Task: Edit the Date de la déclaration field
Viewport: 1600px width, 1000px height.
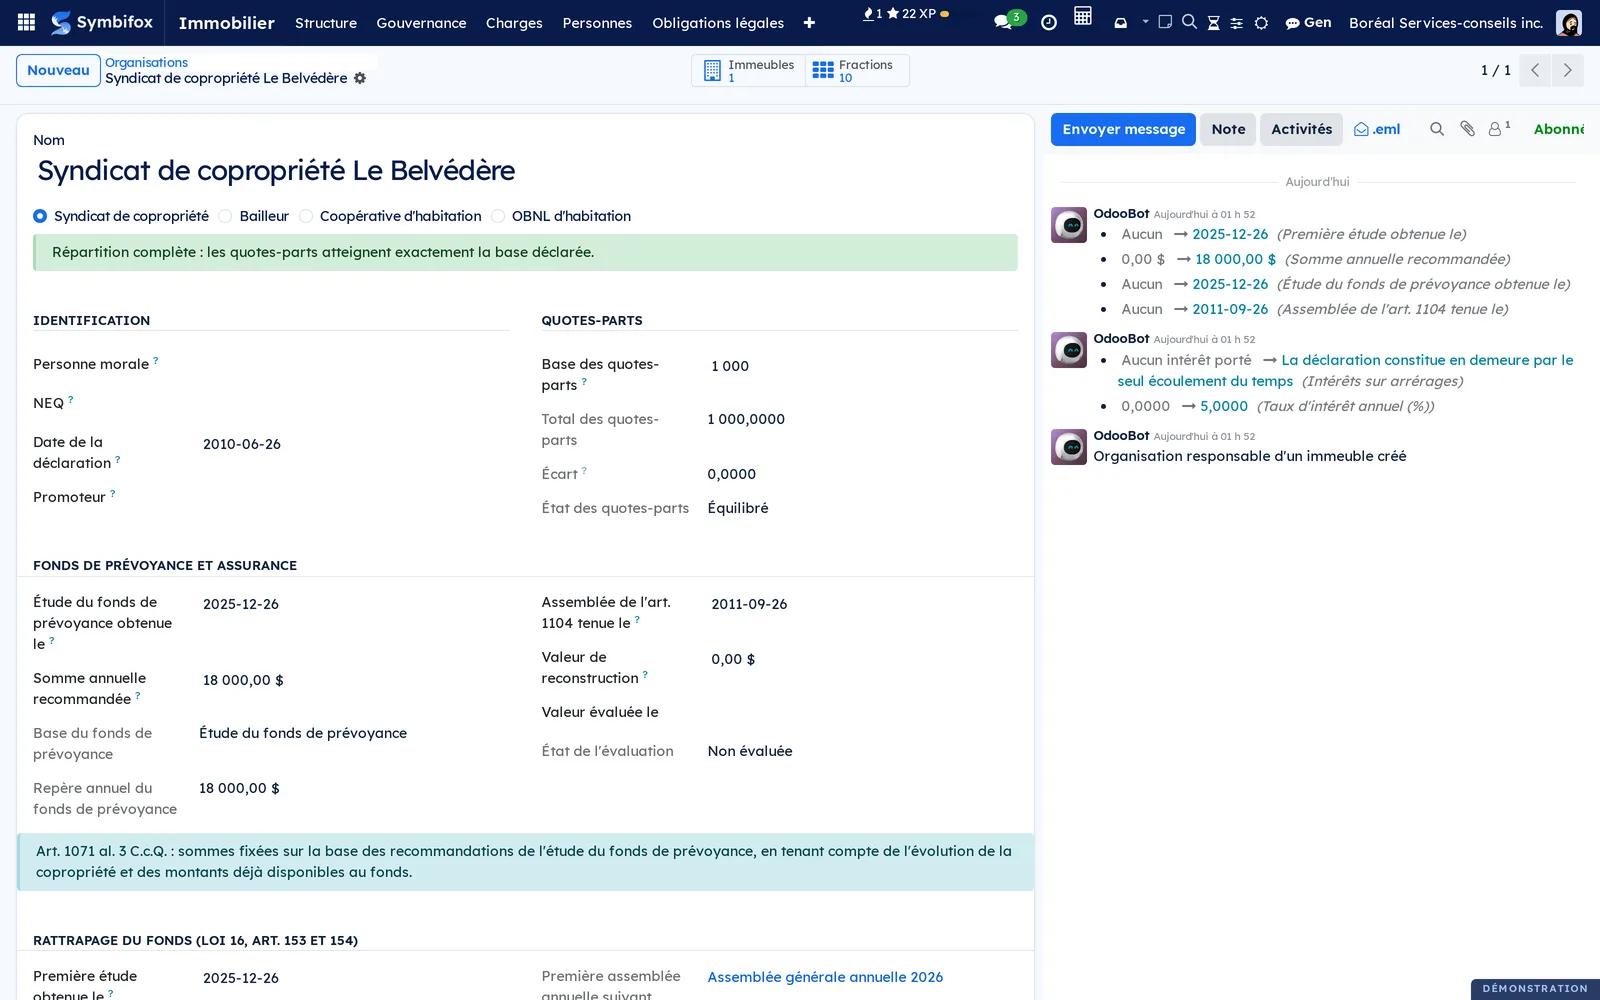Action: (x=354, y=444)
